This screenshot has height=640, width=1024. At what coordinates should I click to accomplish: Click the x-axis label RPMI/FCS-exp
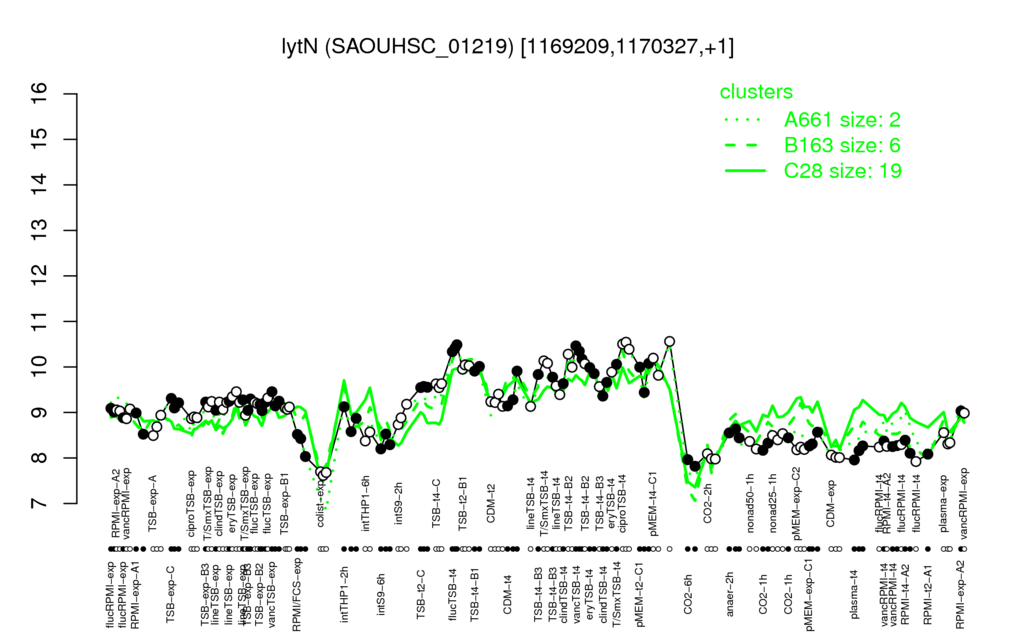pyautogui.click(x=297, y=596)
